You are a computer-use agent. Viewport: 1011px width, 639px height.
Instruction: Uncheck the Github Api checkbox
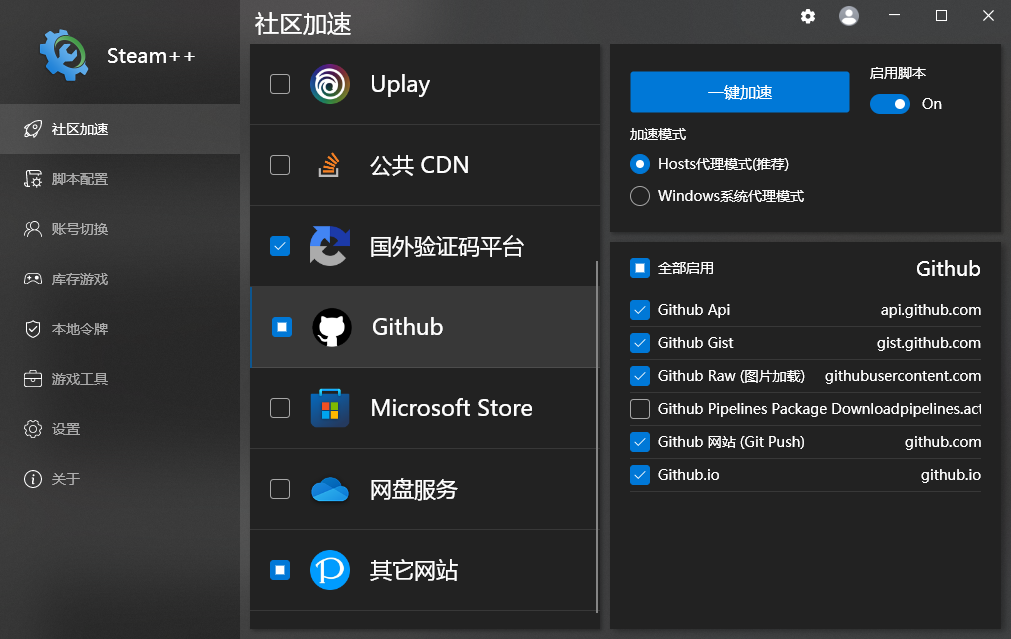(640, 310)
